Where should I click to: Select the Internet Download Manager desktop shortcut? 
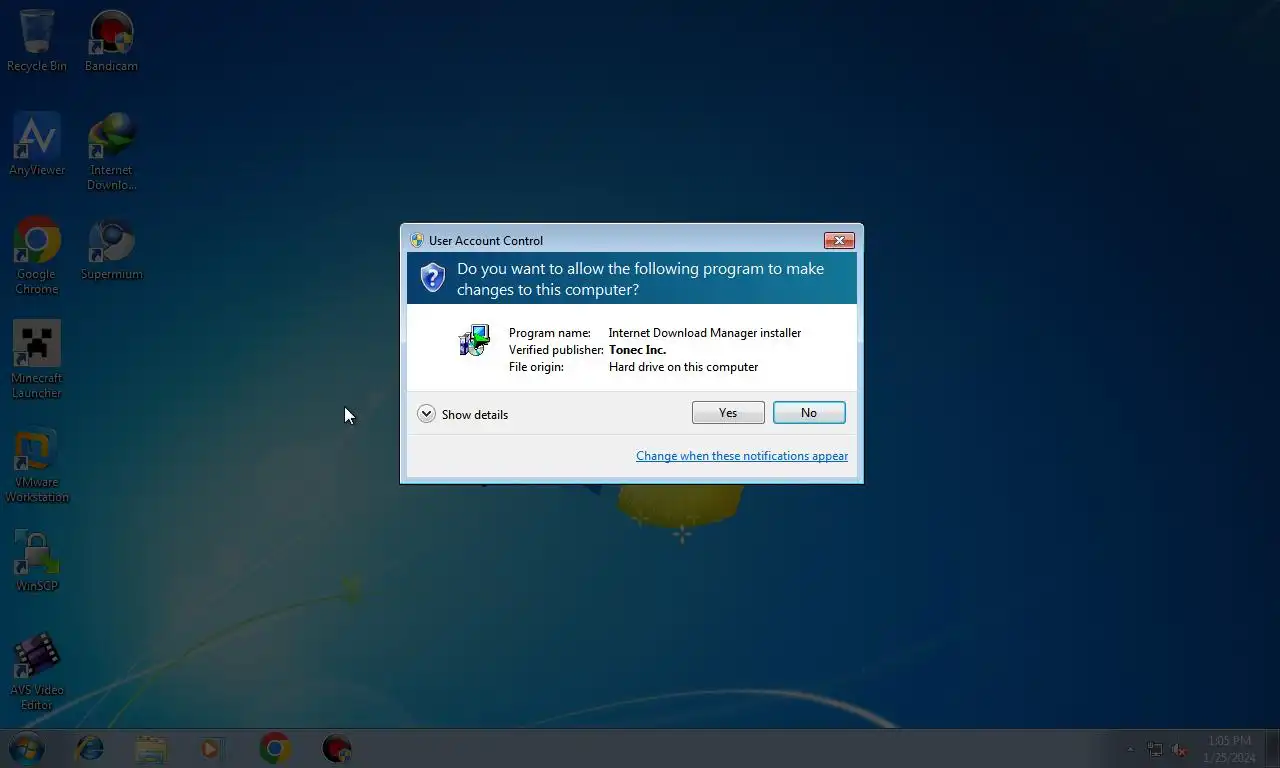point(111,152)
